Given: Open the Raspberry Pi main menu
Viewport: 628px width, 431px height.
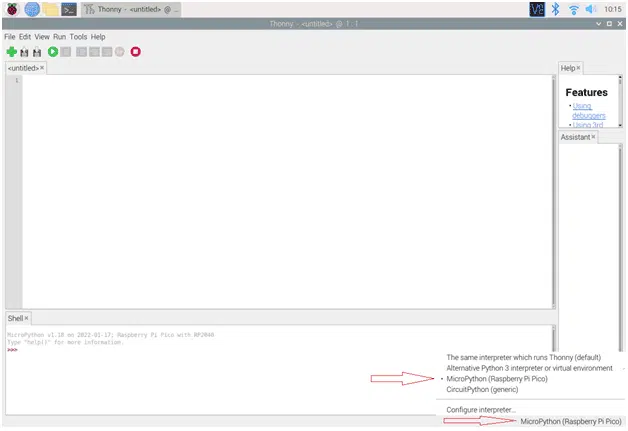Looking at the screenshot, I should tap(12, 9).
